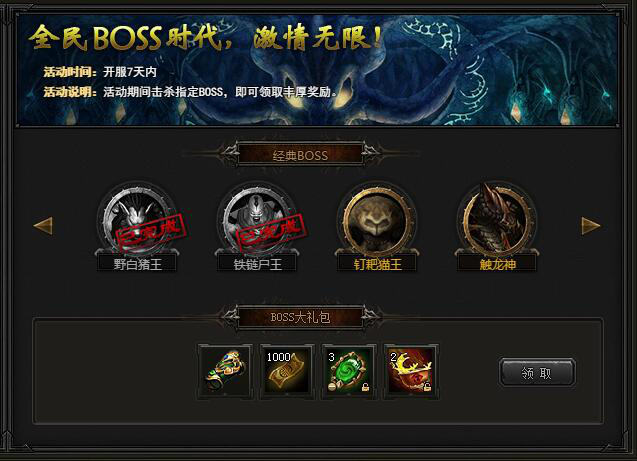Claim rewards with the 领取 button
637x461 pixels.
point(537,372)
